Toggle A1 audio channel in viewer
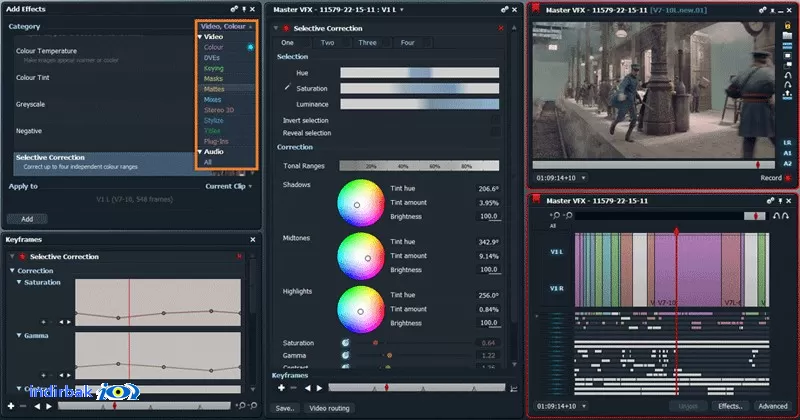The width and height of the screenshot is (800, 420). pyautogui.click(x=788, y=153)
